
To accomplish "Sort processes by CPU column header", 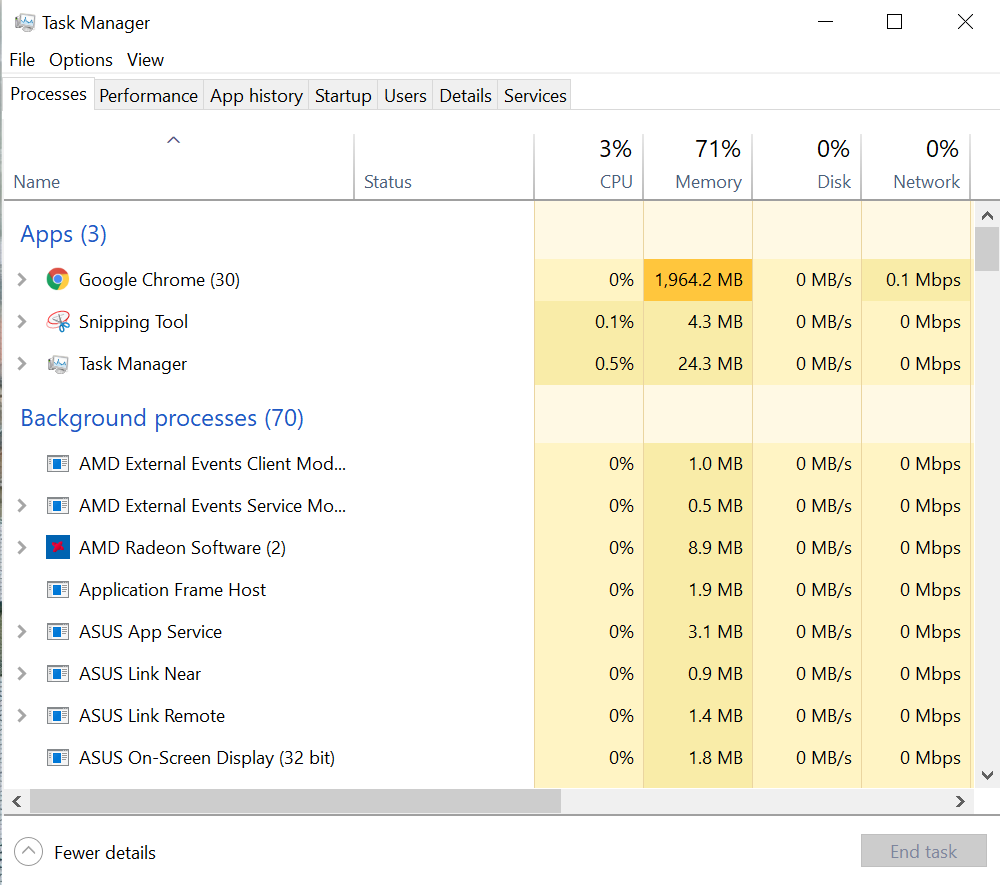I will [616, 182].
